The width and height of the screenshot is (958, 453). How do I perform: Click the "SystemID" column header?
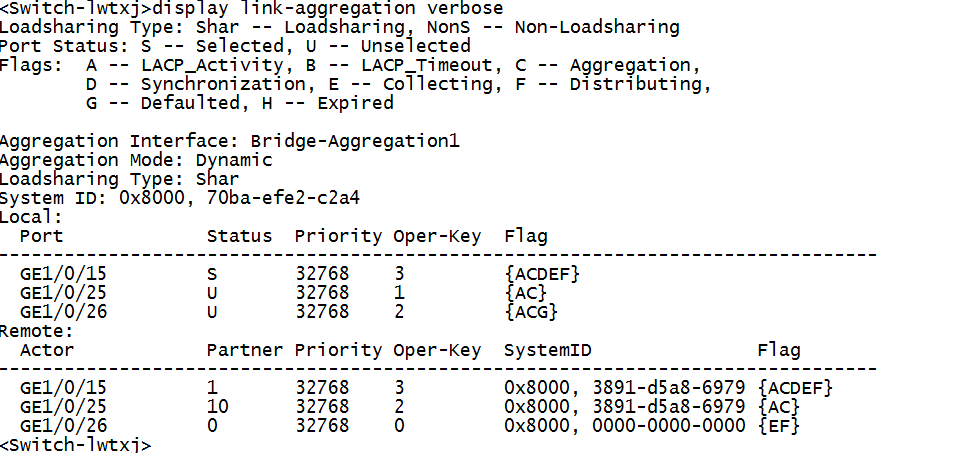point(547,350)
